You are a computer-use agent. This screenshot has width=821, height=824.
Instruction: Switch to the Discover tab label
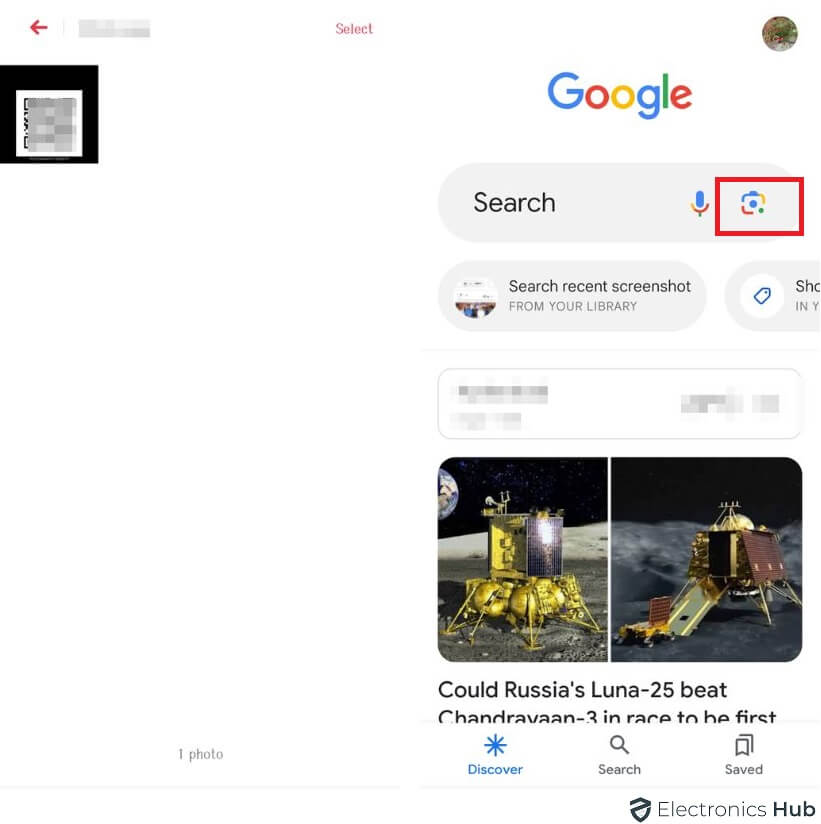click(495, 769)
